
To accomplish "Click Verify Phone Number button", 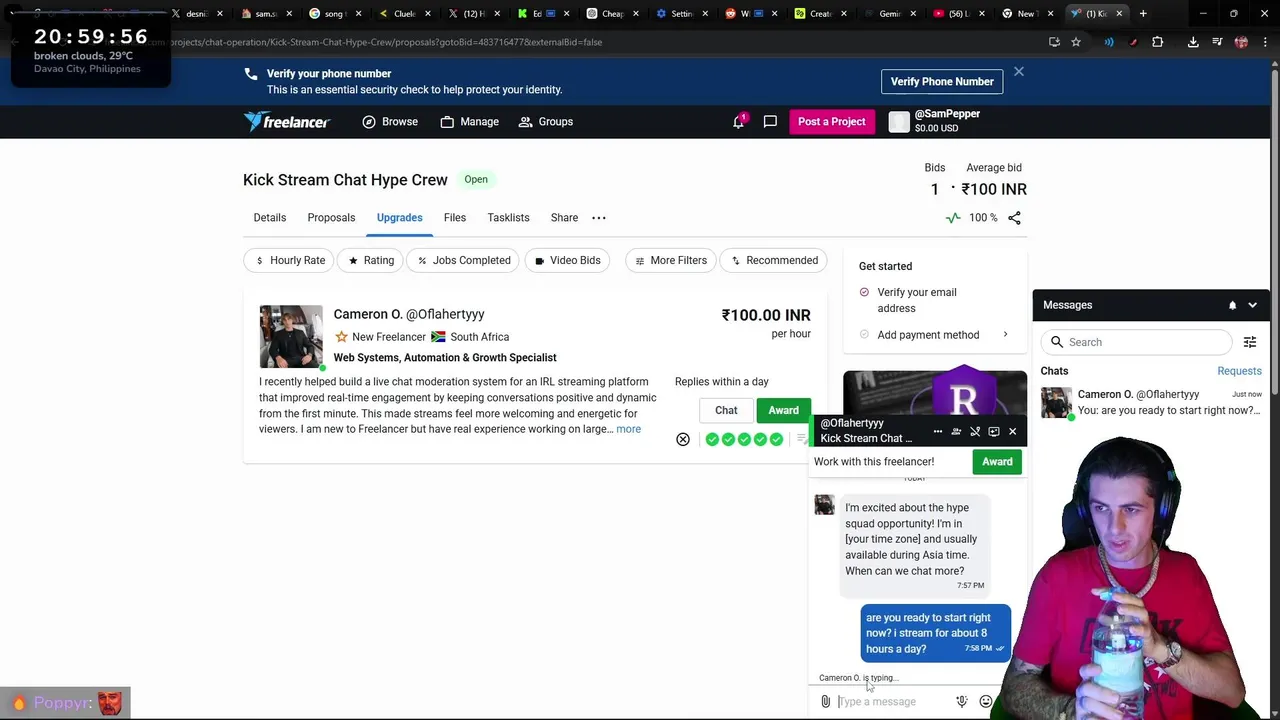I will [942, 82].
